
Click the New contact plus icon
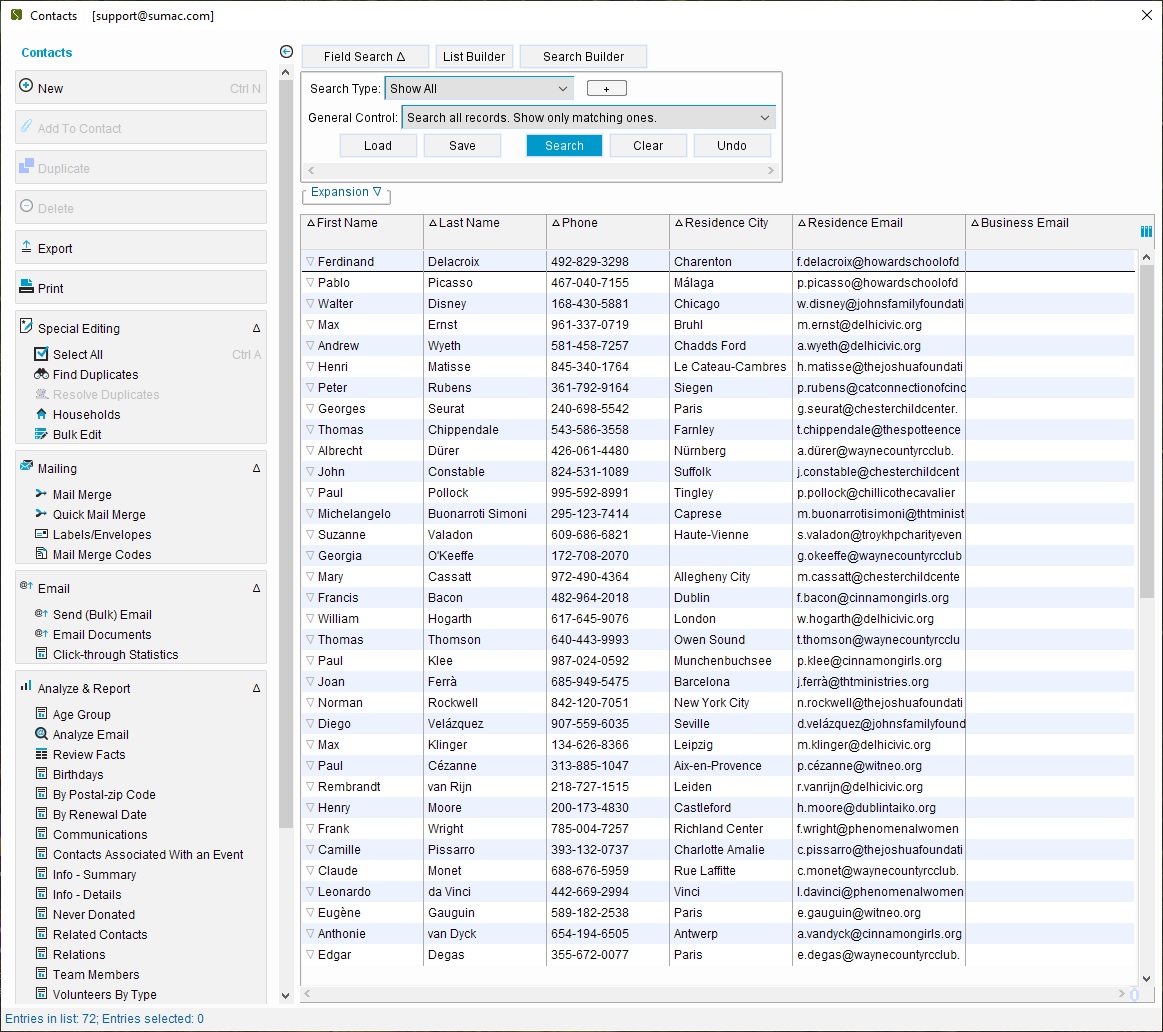[x=26, y=86]
